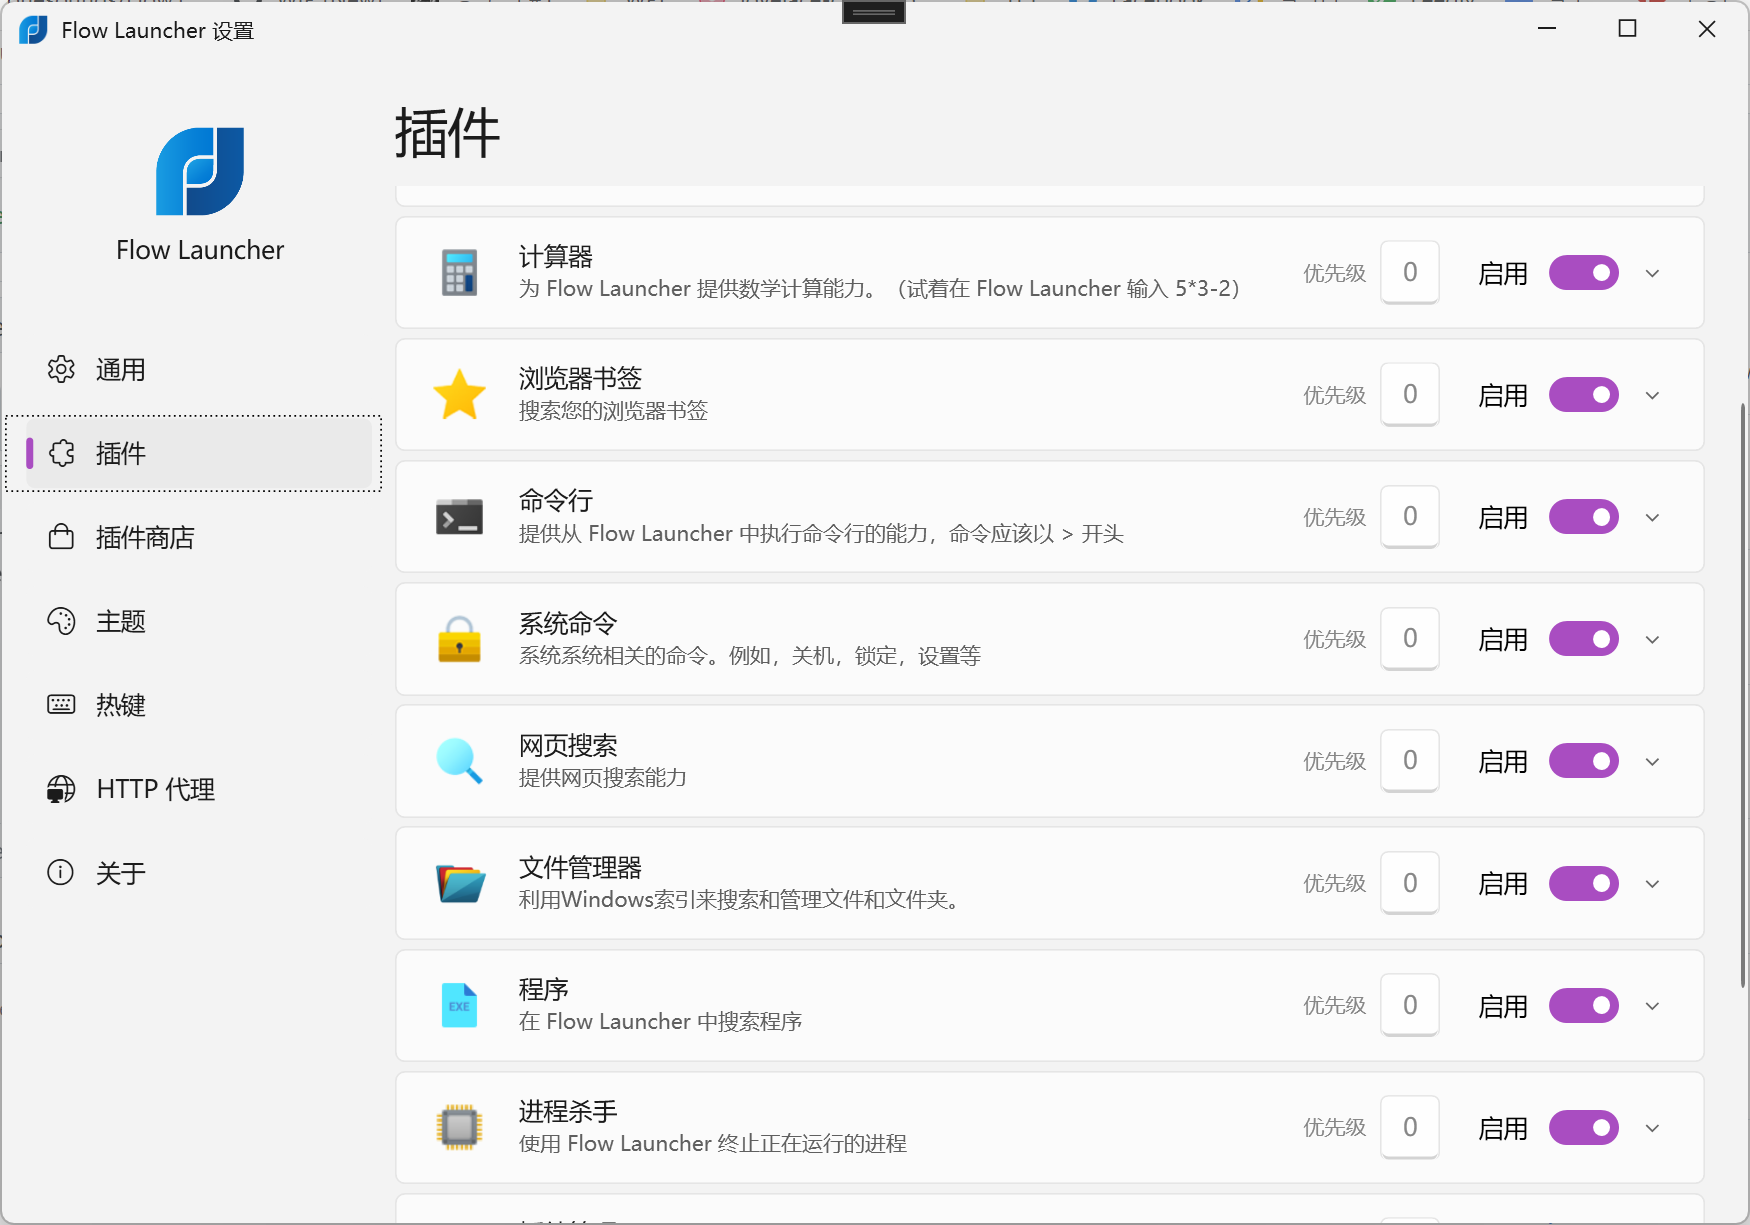This screenshot has height=1225, width=1750.
Task: Click the 文件管理器 description text
Action: 741,899
